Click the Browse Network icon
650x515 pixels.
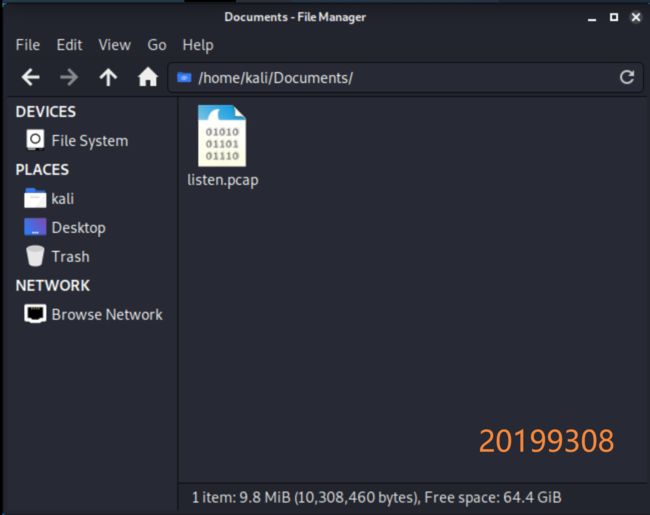35,313
